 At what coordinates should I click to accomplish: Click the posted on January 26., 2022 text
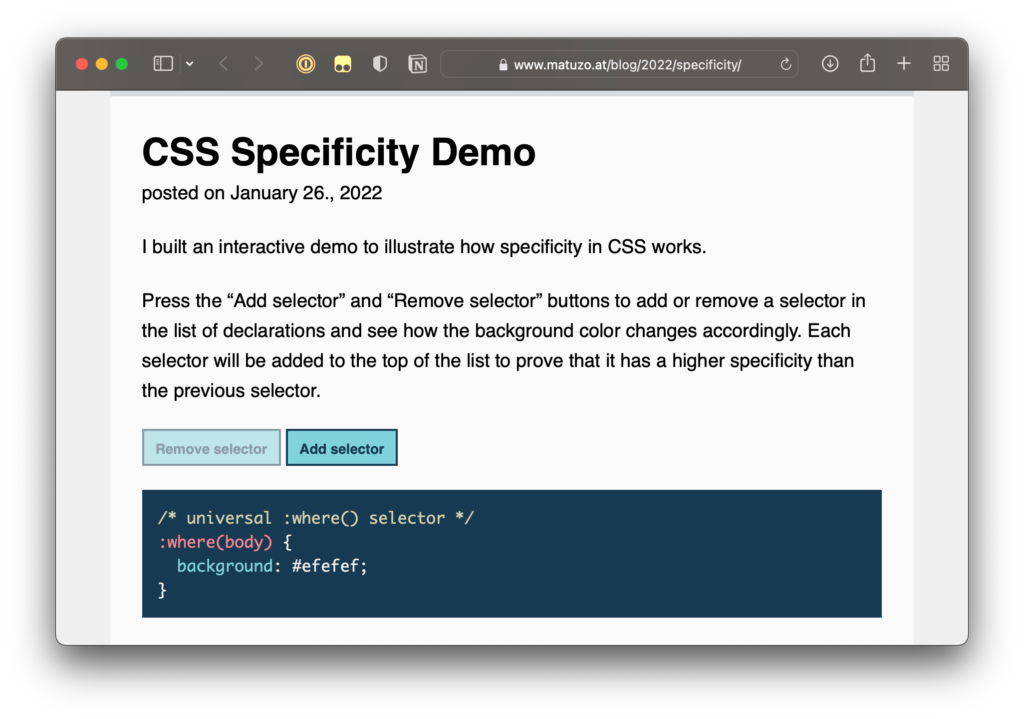click(x=262, y=193)
